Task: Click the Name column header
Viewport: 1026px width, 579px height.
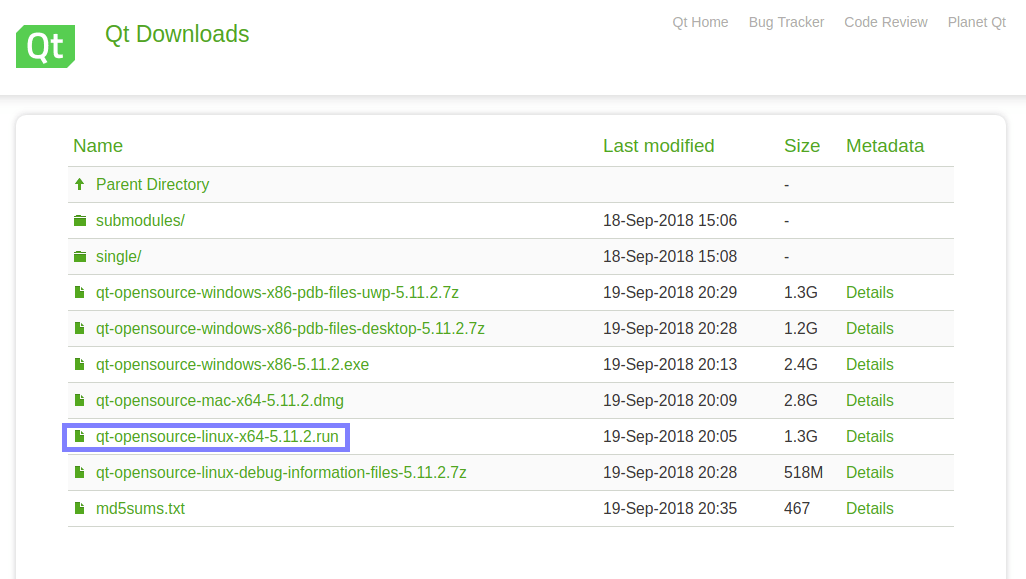Action: tap(98, 146)
